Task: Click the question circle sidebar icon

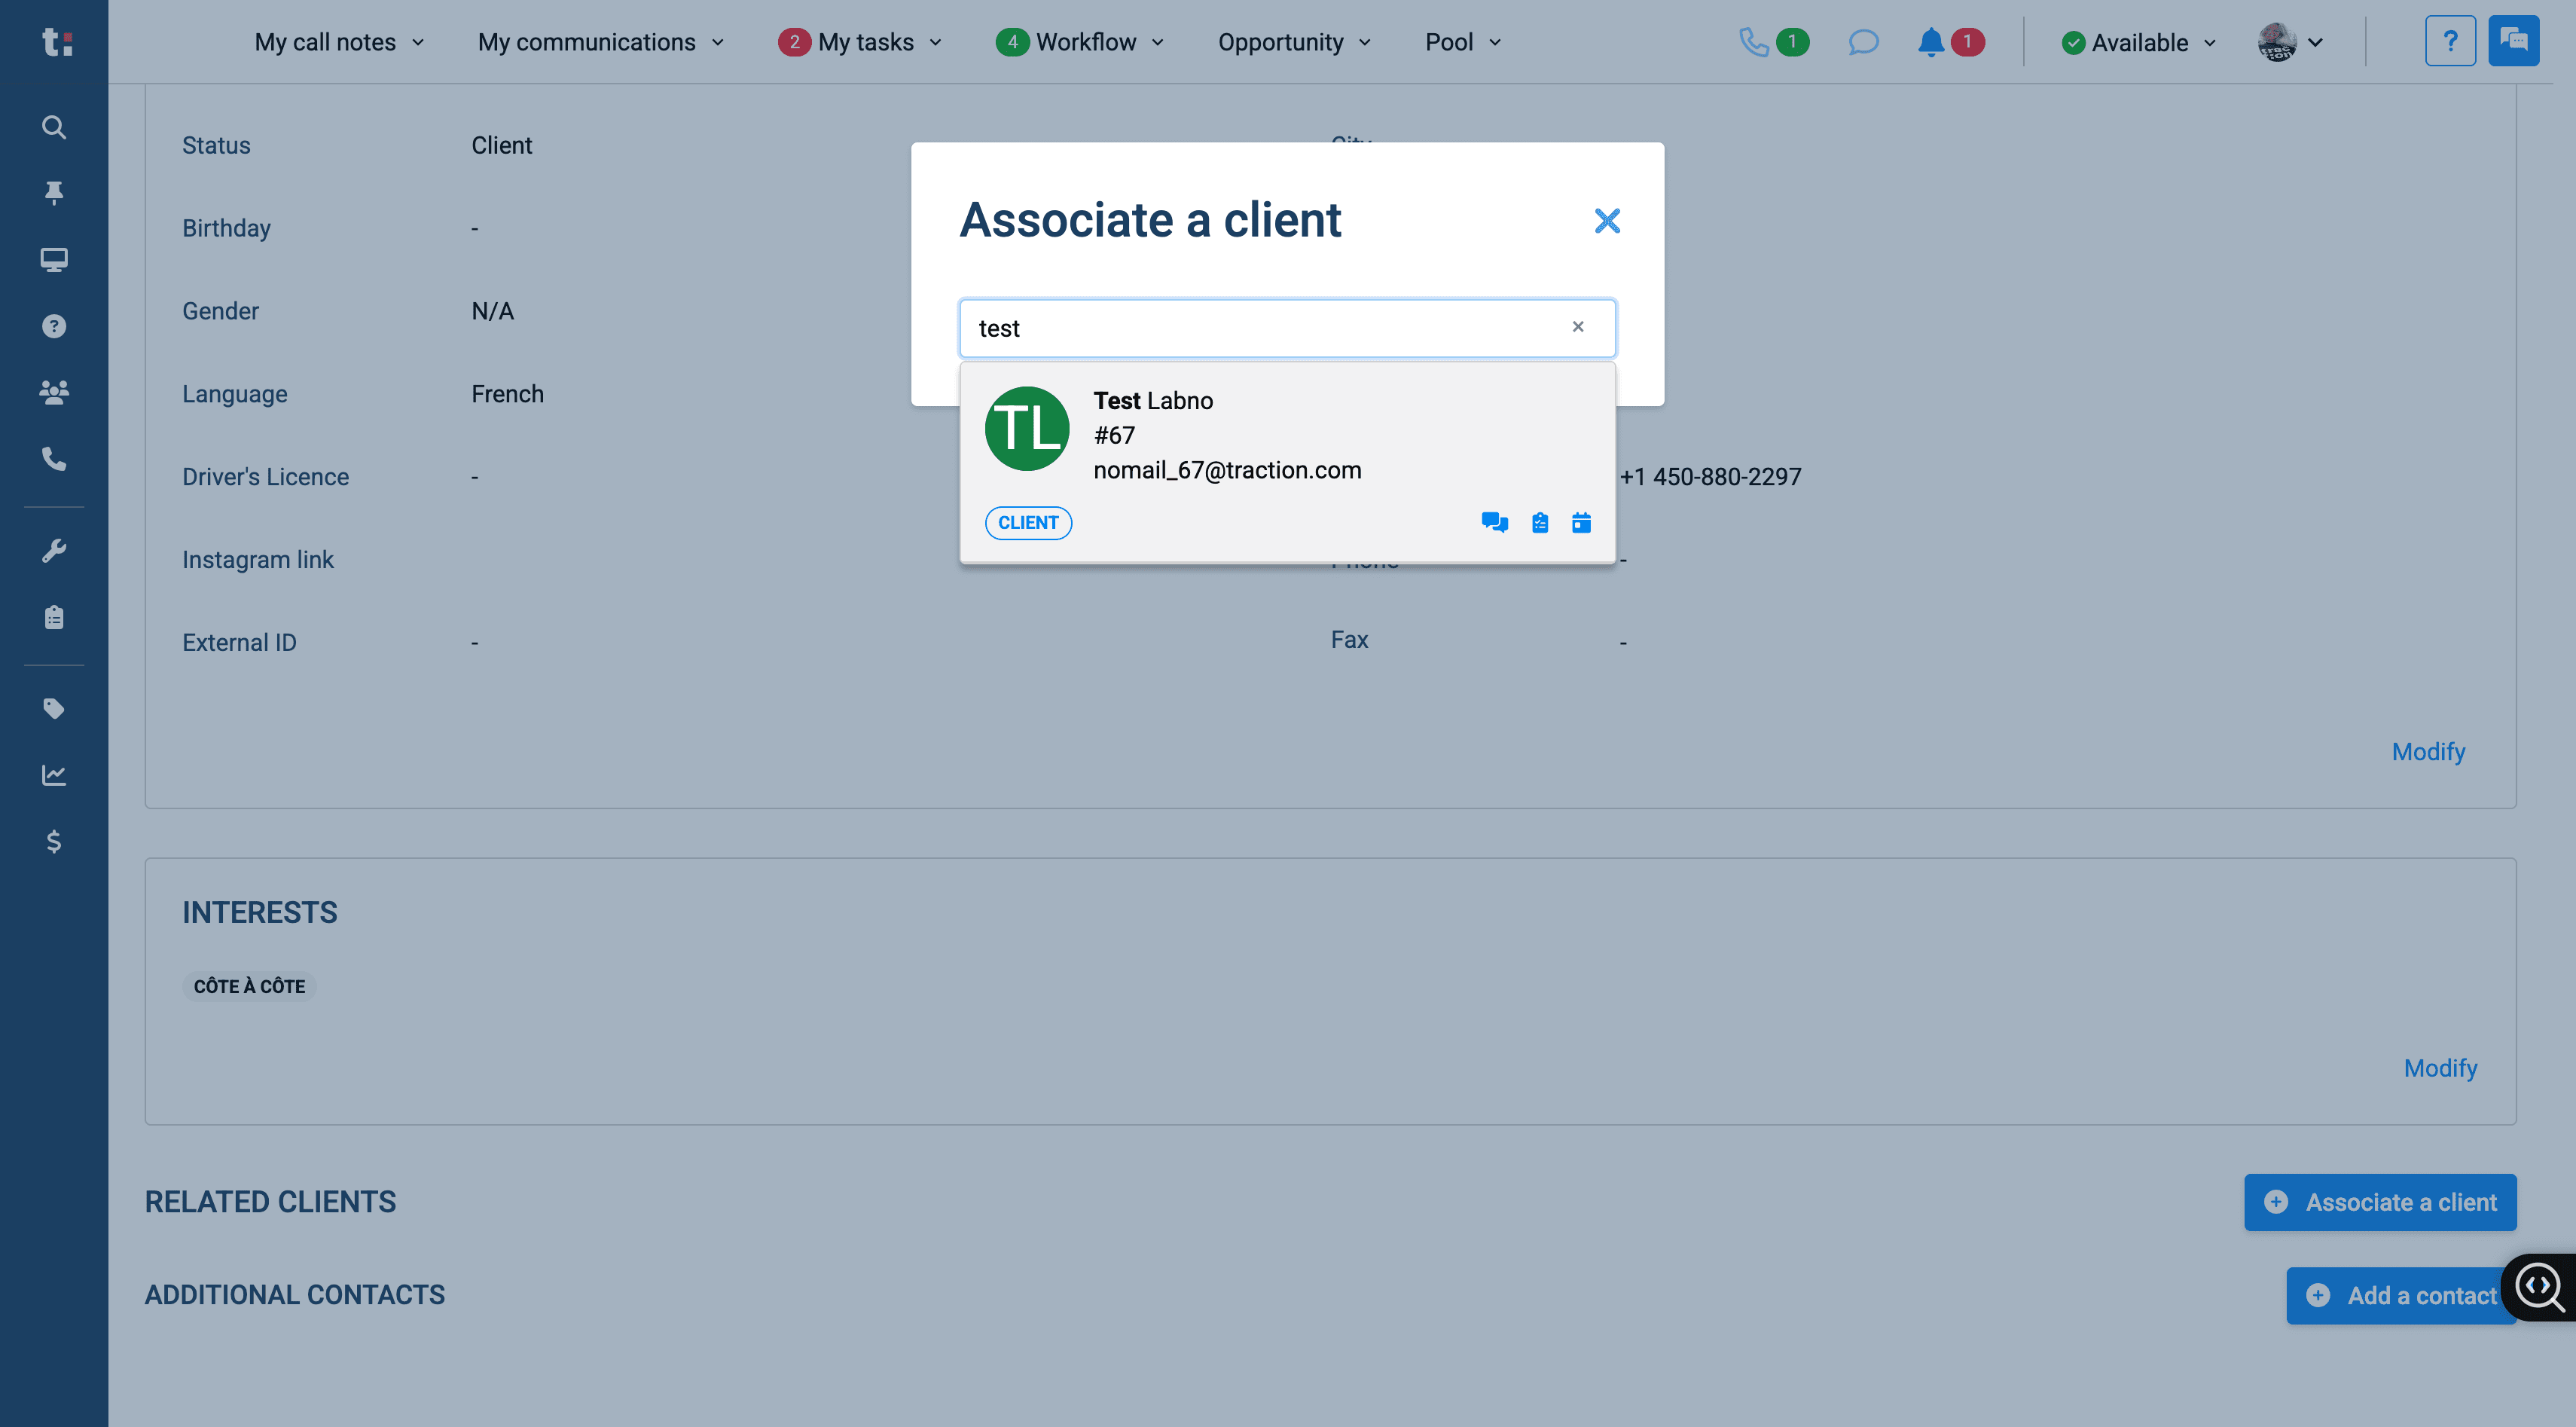Action: coord(54,326)
